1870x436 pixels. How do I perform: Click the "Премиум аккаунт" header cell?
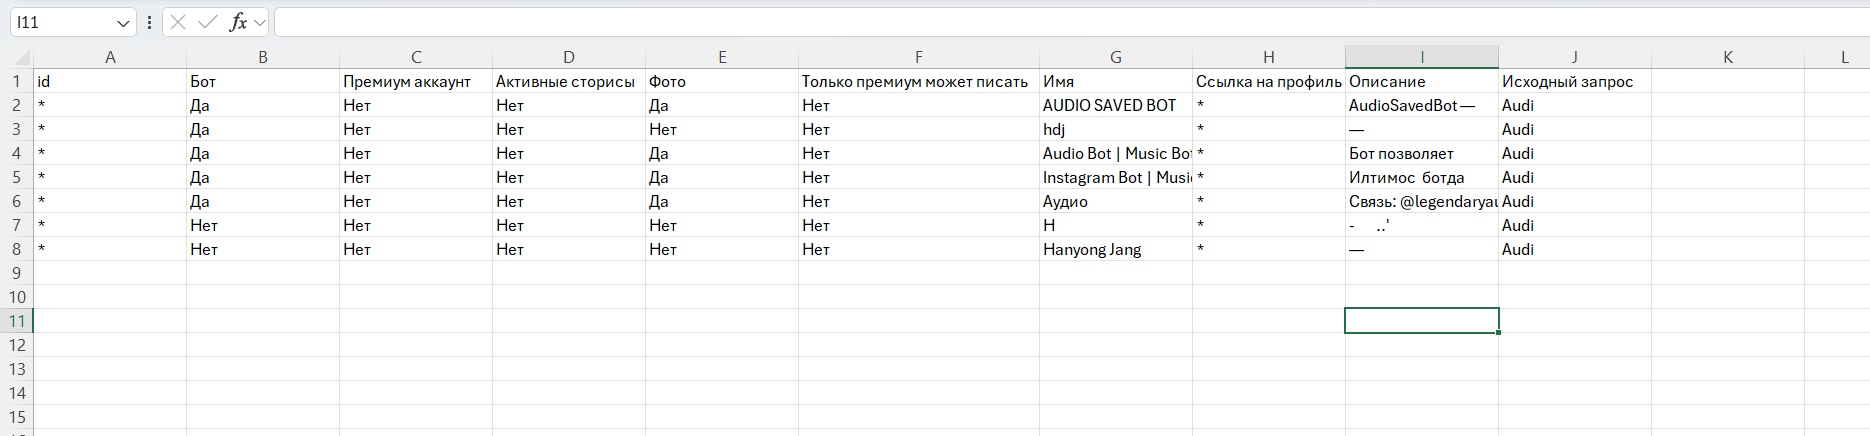click(x=415, y=81)
